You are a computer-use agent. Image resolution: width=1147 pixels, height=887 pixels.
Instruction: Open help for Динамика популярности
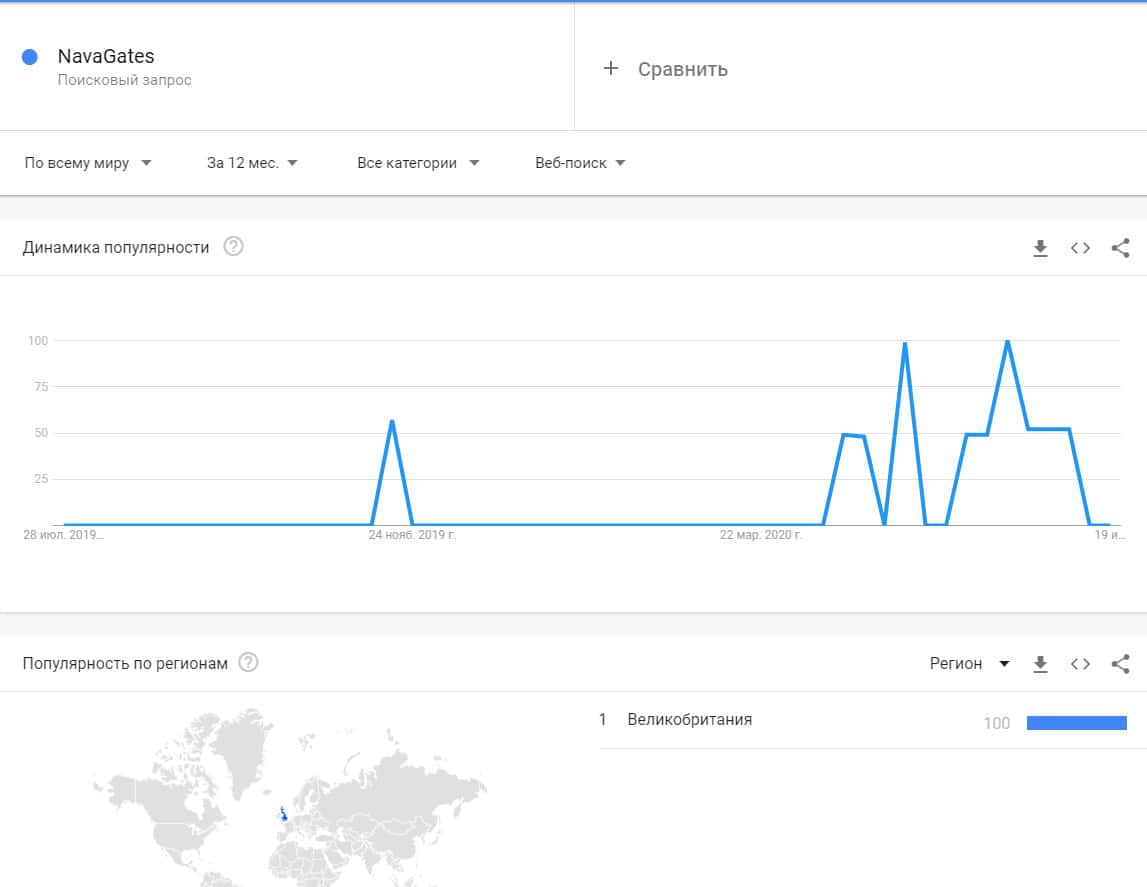[233, 247]
